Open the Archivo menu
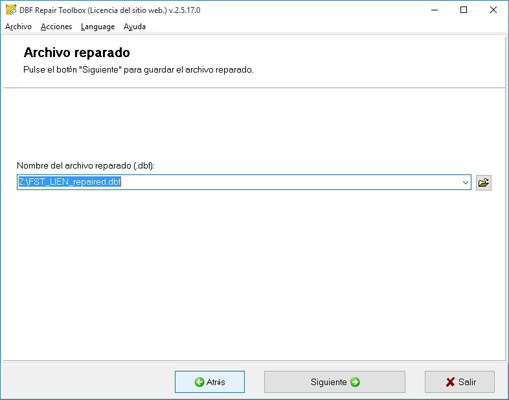Image resolution: width=509 pixels, height=400 pixels. click(x=18, y=27)
